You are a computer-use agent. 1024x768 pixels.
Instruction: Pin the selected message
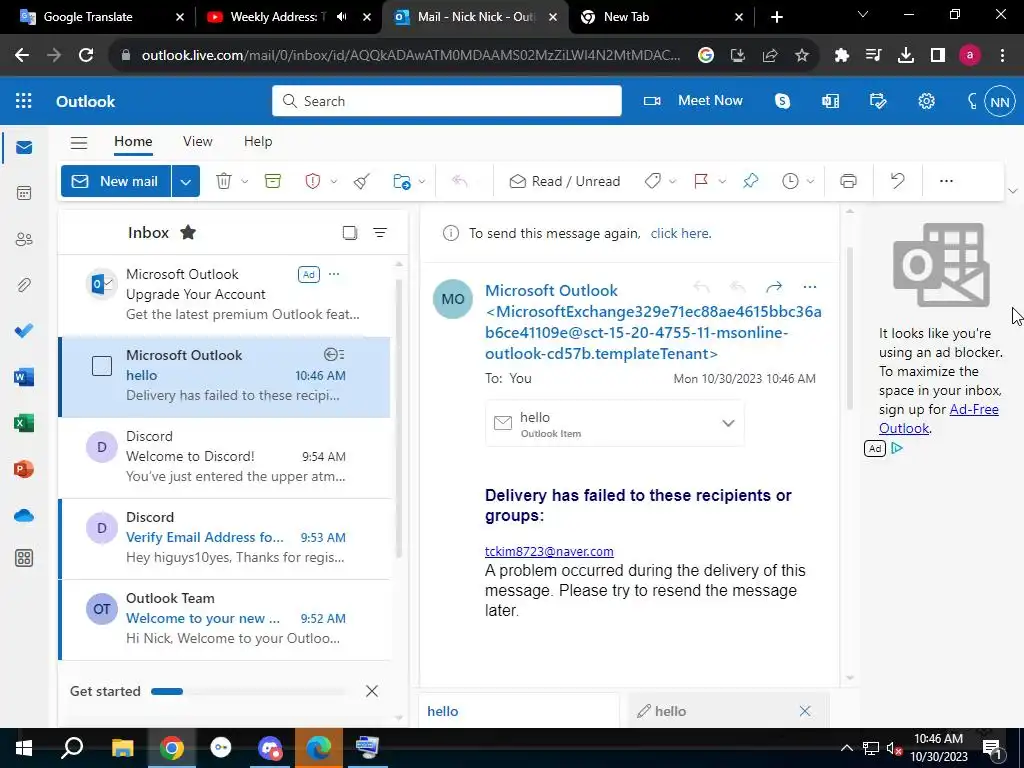click(750, 181)
